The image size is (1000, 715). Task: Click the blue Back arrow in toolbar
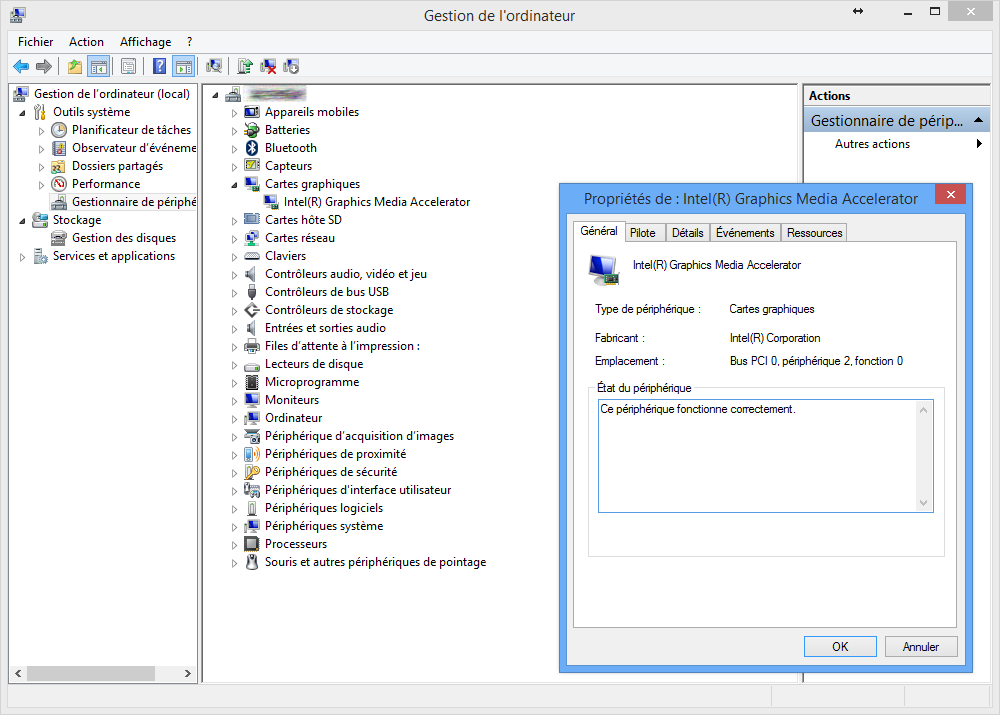20,67
